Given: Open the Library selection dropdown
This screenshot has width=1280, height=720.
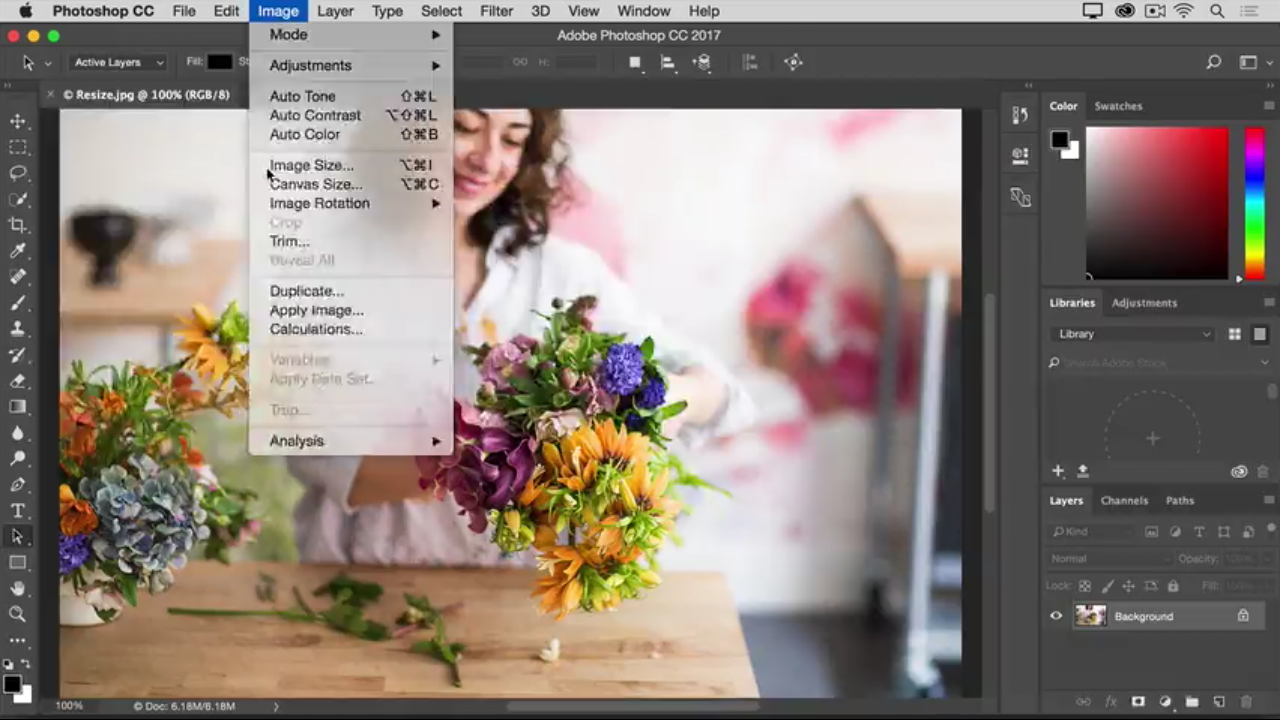Looking at the screenshot, I should tap(1132, 334).
